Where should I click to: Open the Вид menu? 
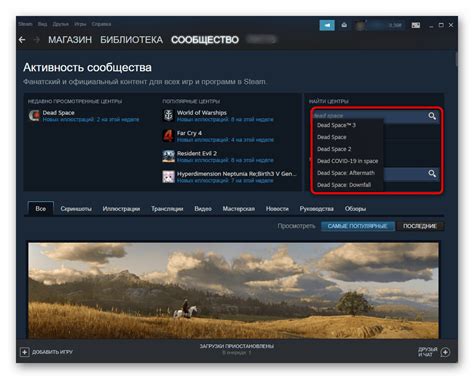(42, 24)
